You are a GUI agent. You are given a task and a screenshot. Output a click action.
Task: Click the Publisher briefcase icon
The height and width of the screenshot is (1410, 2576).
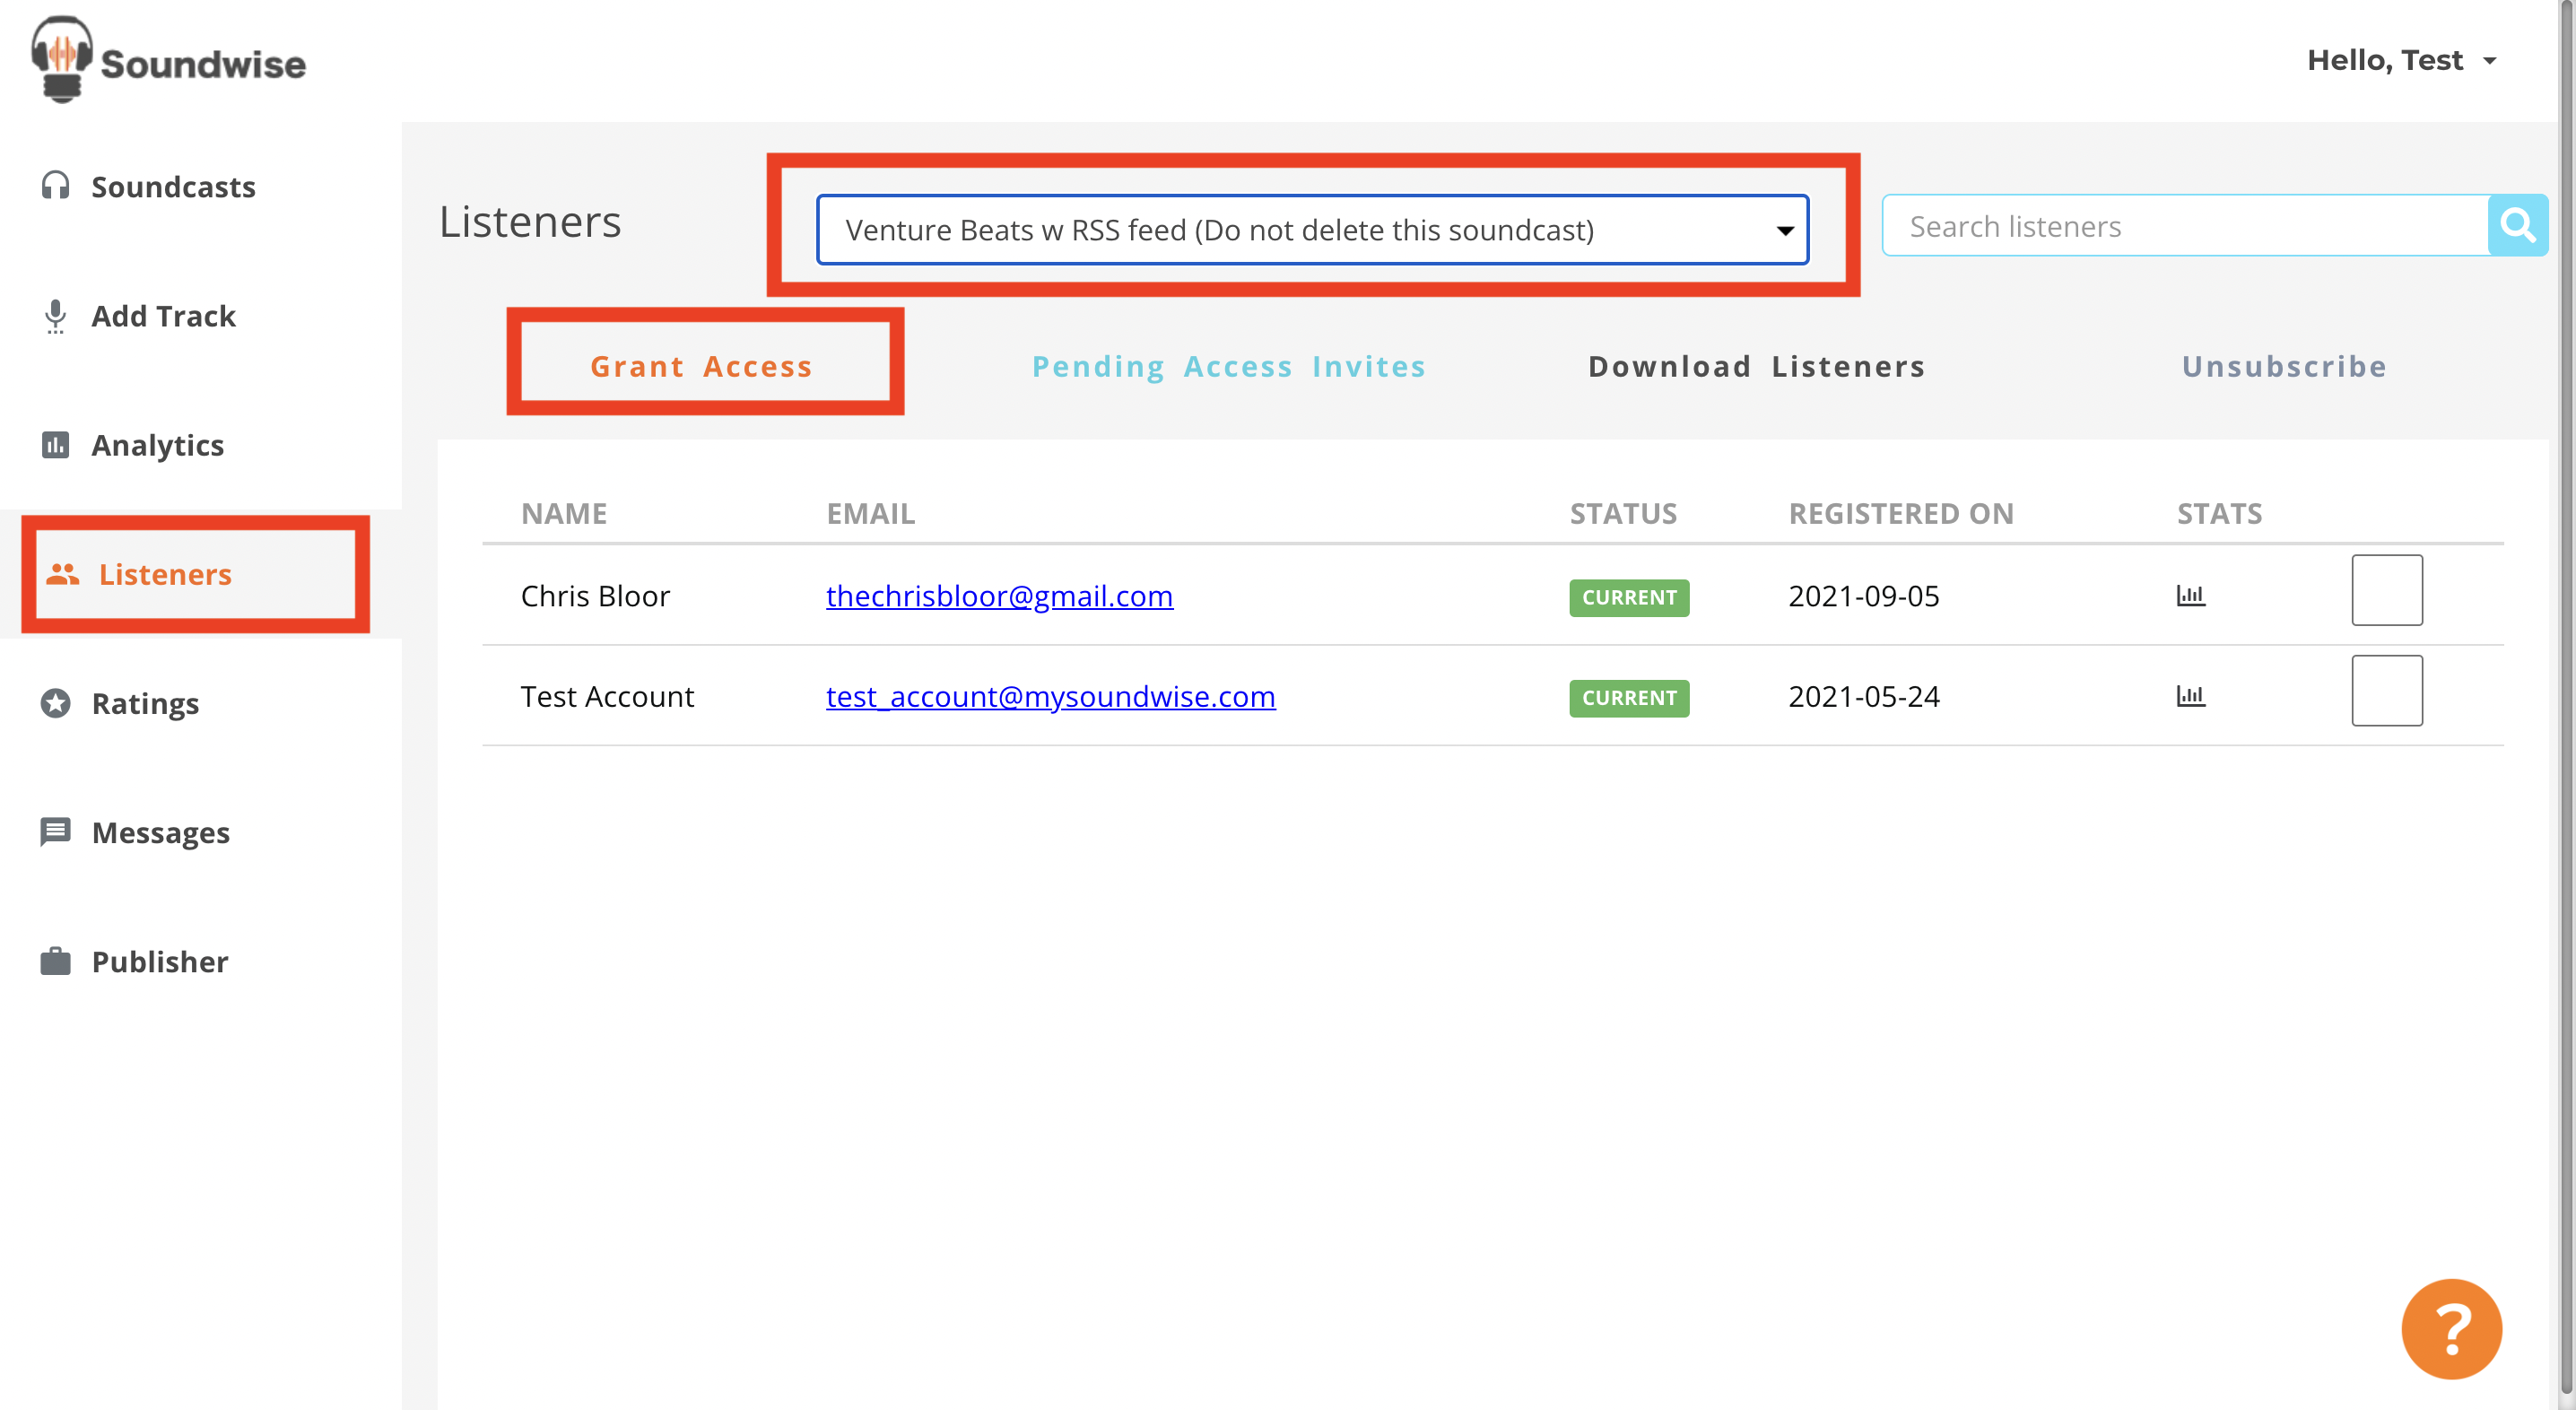pos(55,961)
